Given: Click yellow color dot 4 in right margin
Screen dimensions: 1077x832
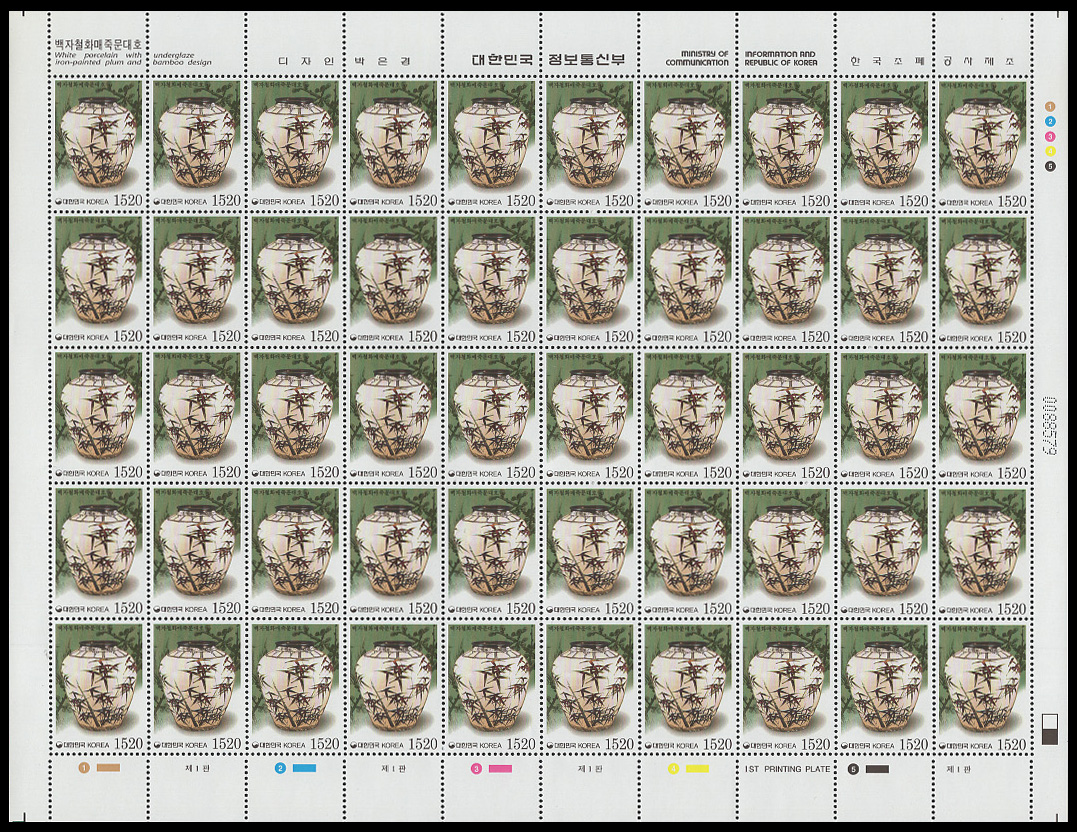Looking at the screenshot, I should 1050,151.
